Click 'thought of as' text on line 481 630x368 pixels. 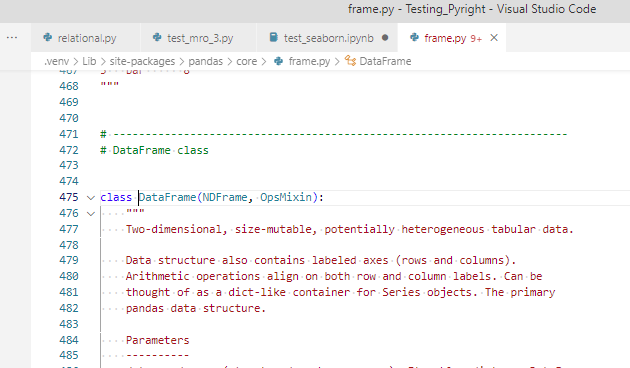click(x=167, y=292)
